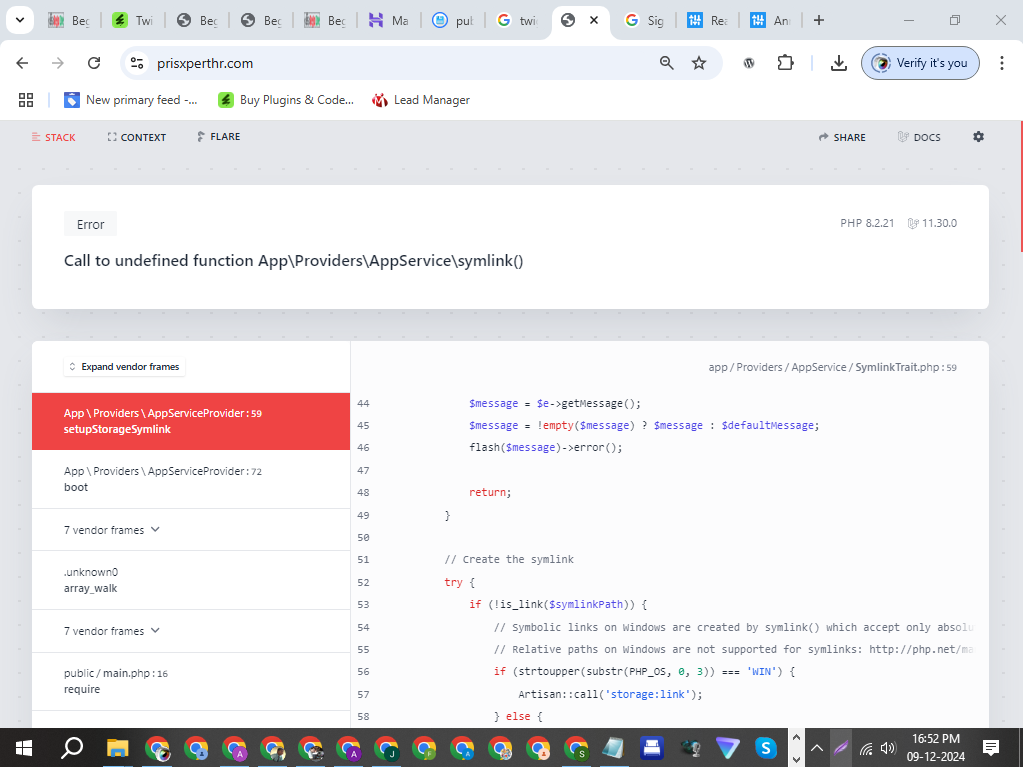Open the settings gear on the error page

coord(978,137)
